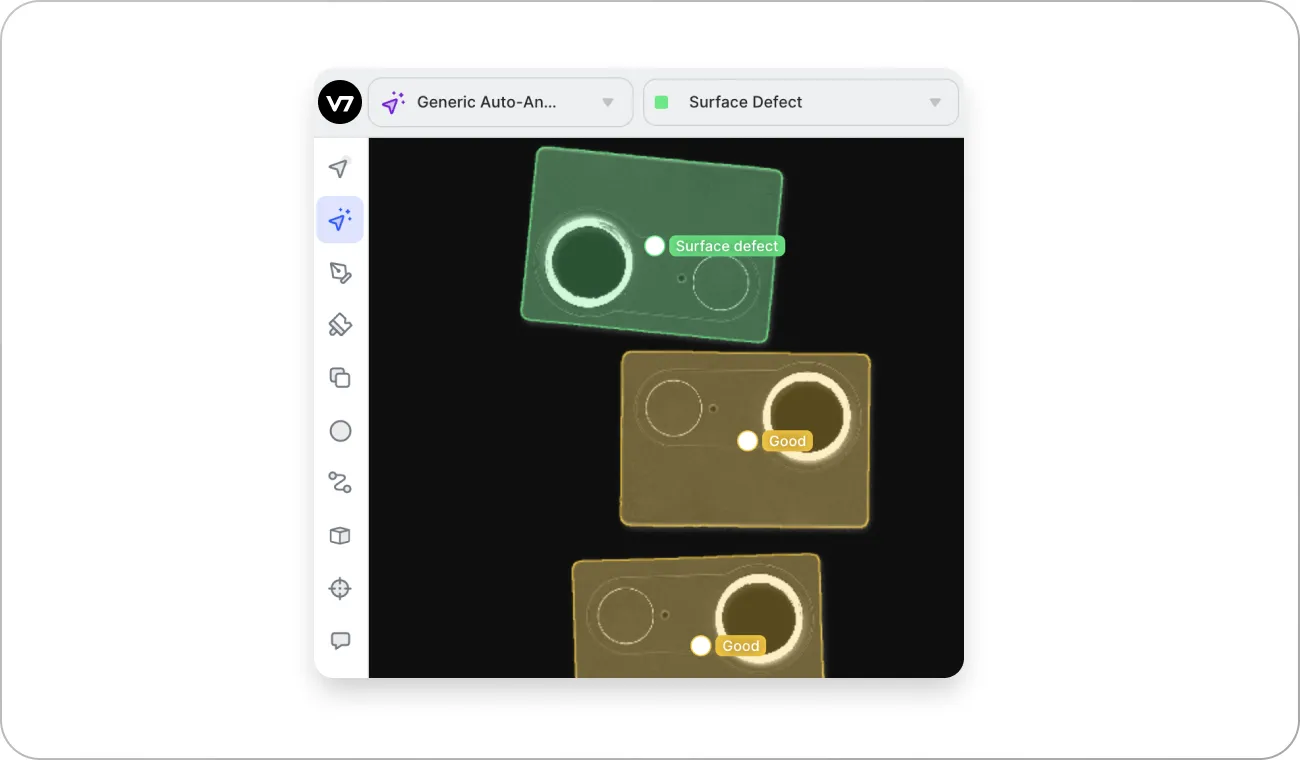Viewport: 1300px width, 760px height.
Task: Click the Good label on middle part
Action: [x=787, y=440]
